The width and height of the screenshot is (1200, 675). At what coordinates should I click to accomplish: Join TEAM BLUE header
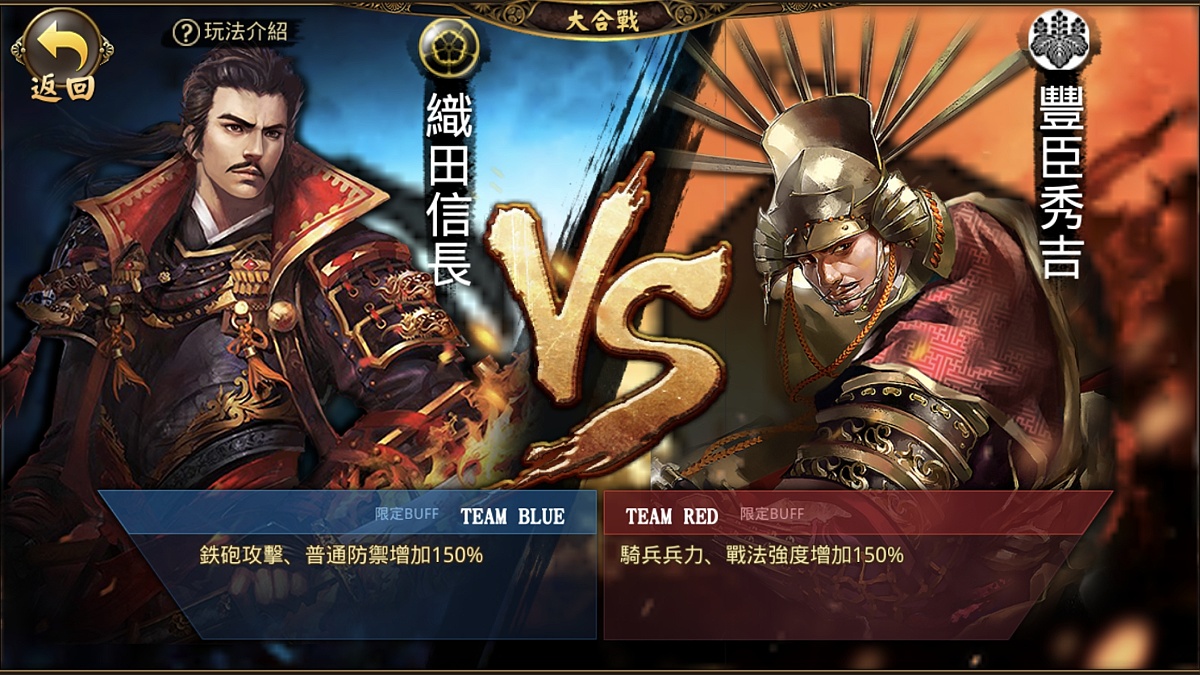pos(512,516)
